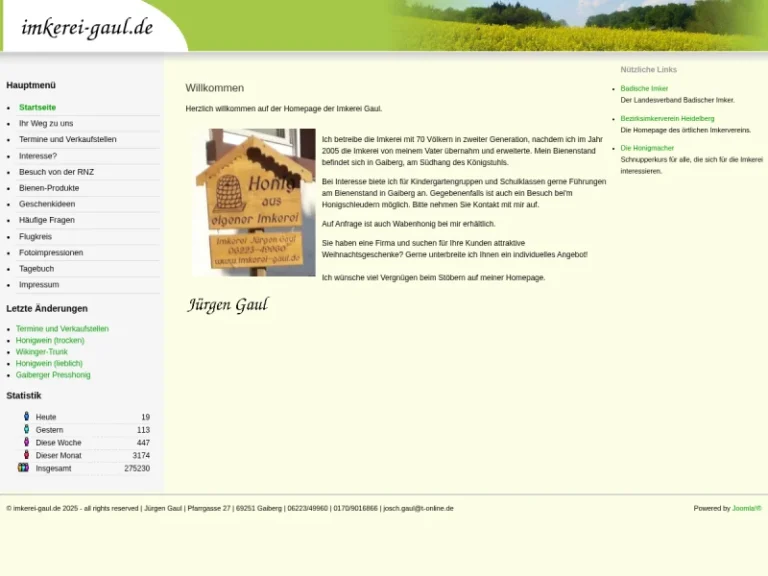
Task: Click the Gestern visitor statistic icon
Action: [26, 429]
